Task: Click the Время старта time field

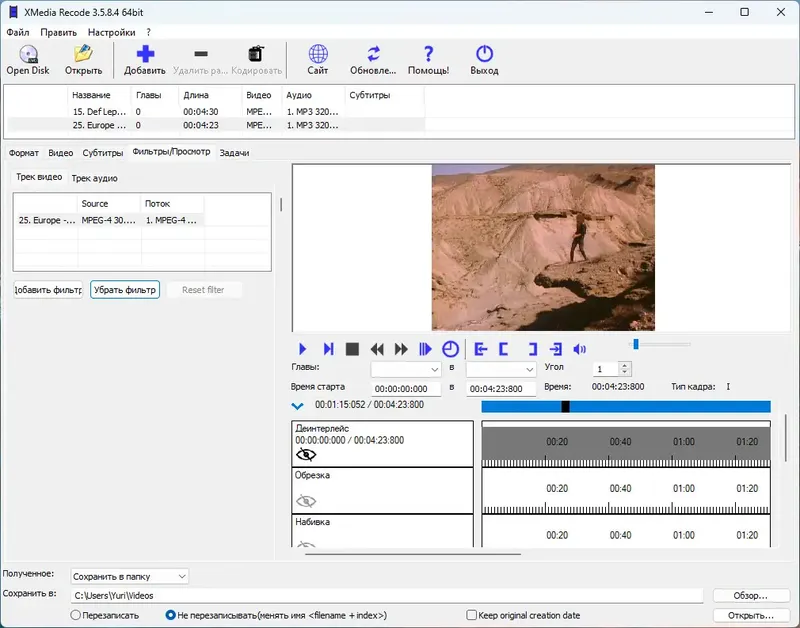Action: click(406, 387)
